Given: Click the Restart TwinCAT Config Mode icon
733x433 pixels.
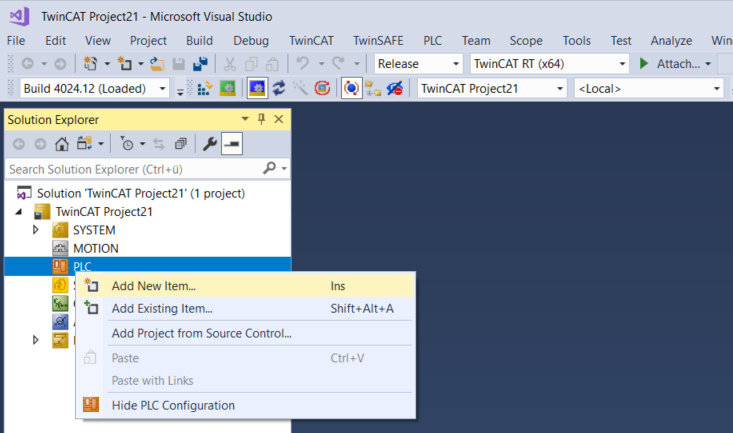Looking at the screenshot, I should point(257,88).
